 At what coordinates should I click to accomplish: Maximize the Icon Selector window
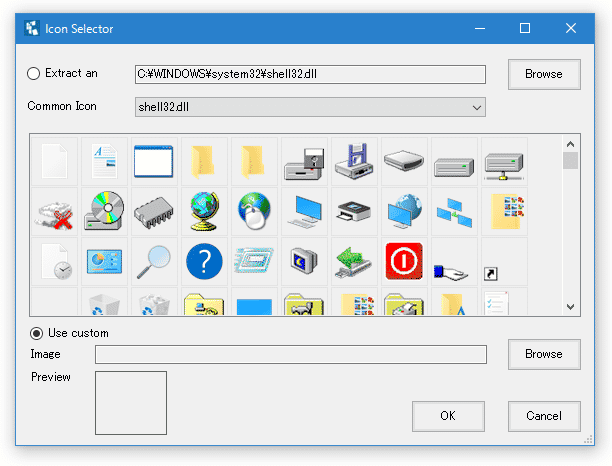[x=525, y=28]
